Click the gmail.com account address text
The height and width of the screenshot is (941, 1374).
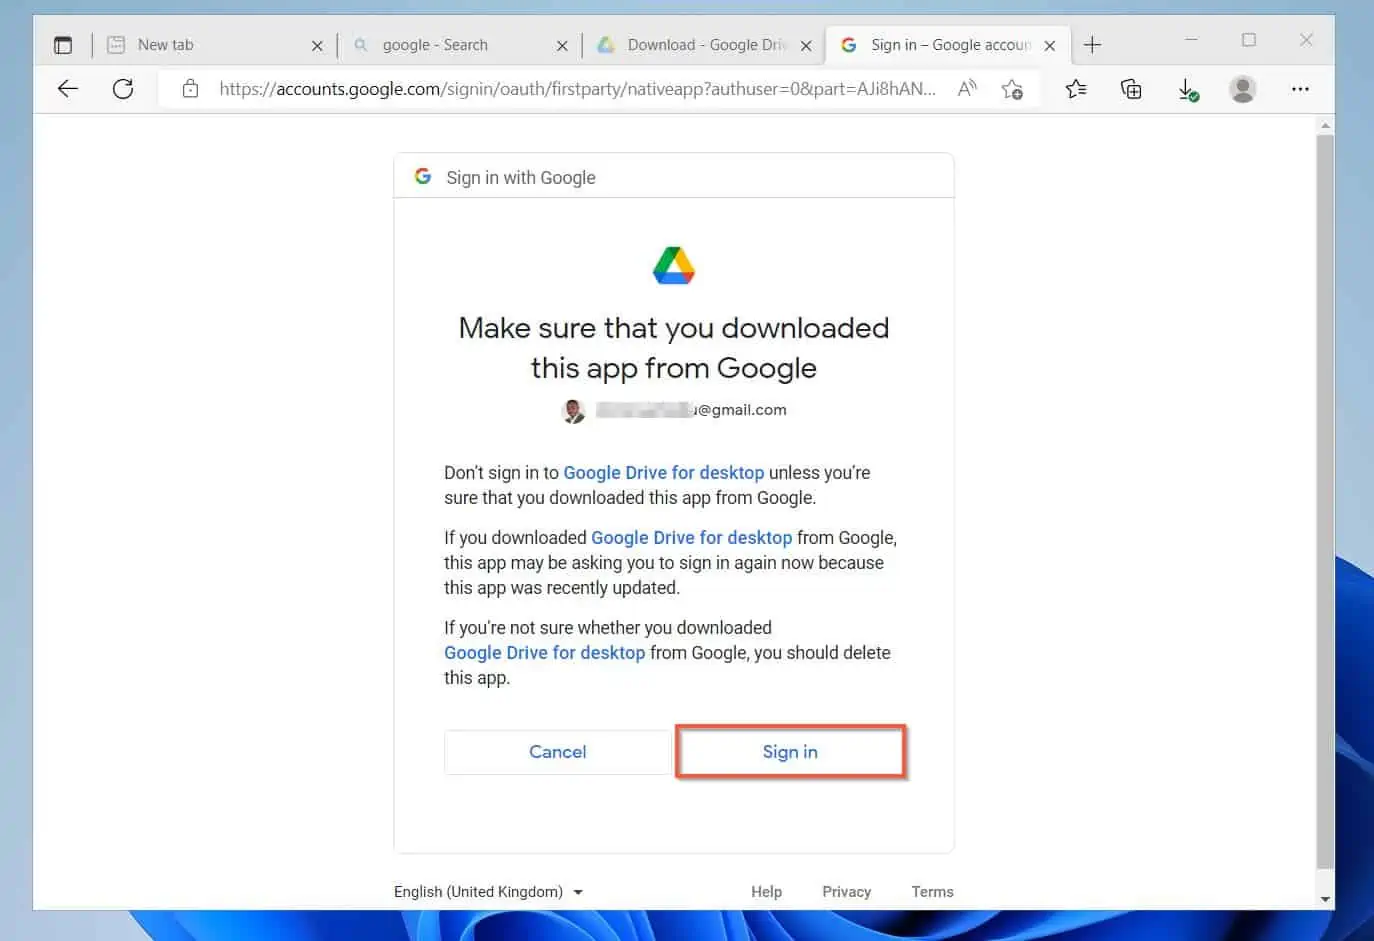click(x=692, y=410)
